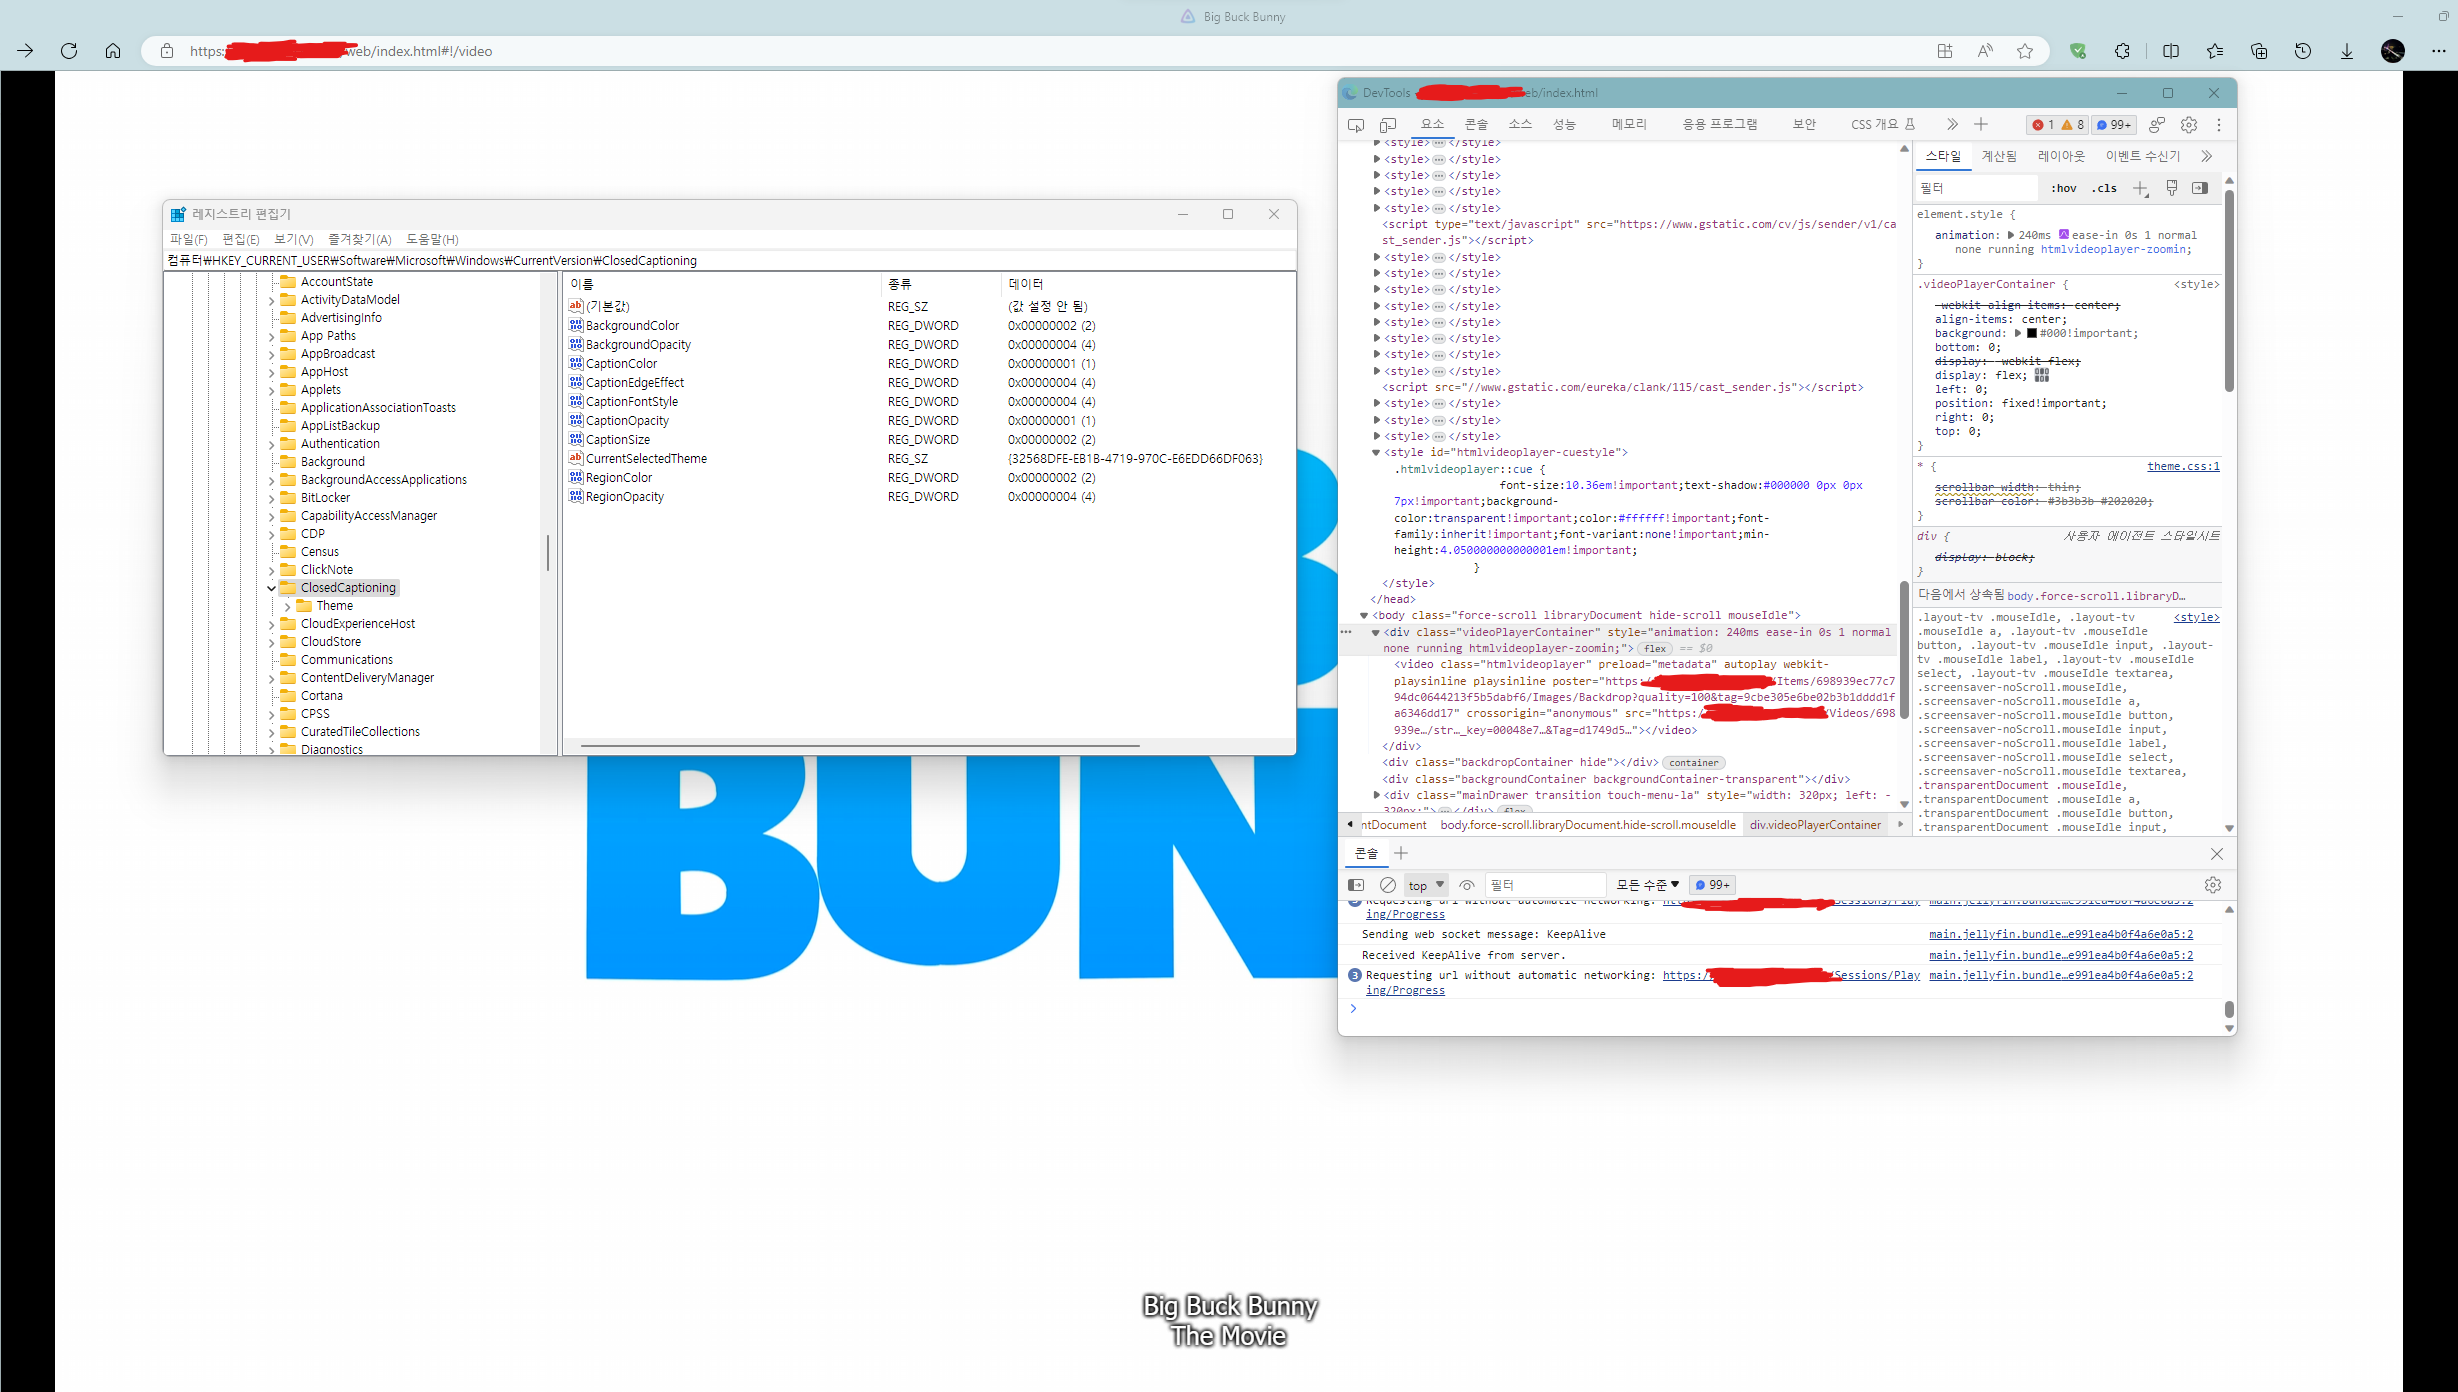Image resolution: width=2458 pixels, height=1392 pixels.
Task: Toggle the :hov pseudo-class state button
Action: [2064, 188]
